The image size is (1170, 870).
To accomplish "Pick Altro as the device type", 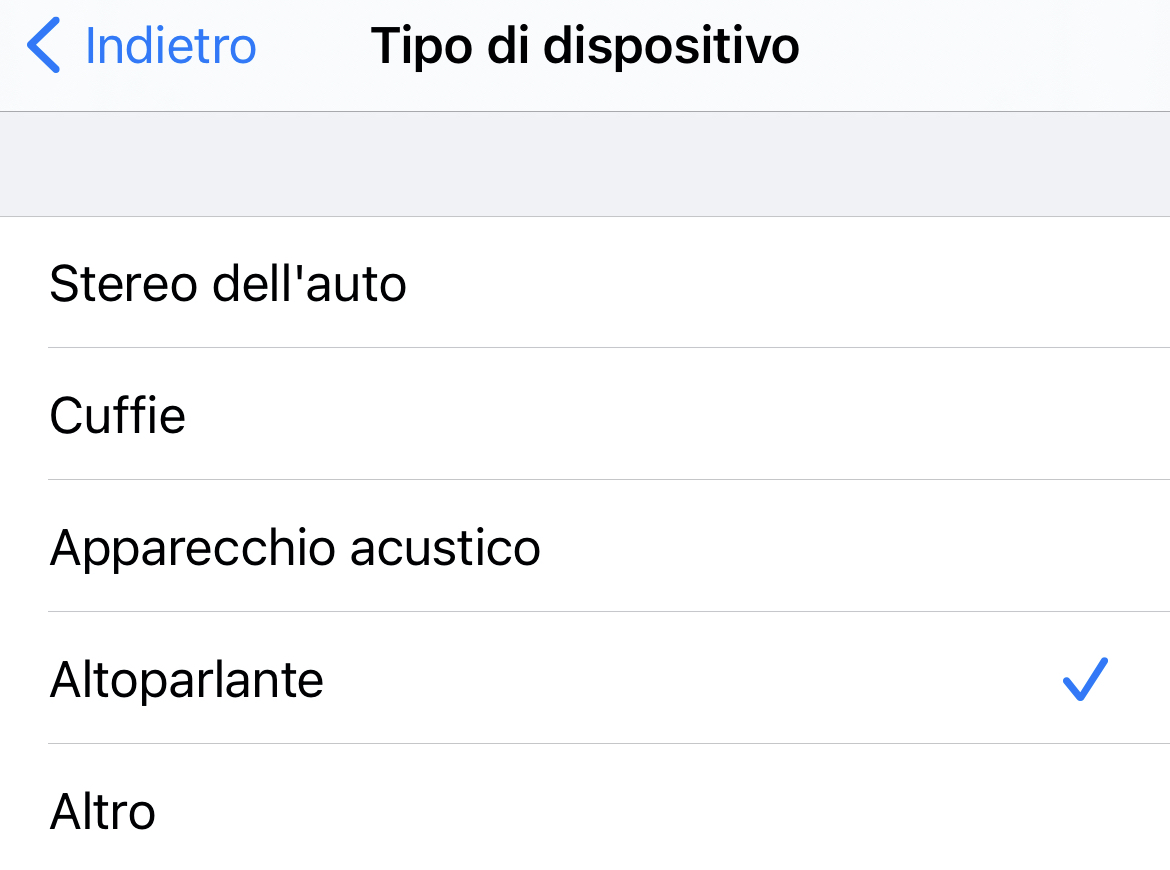I will tap(103, 811).
